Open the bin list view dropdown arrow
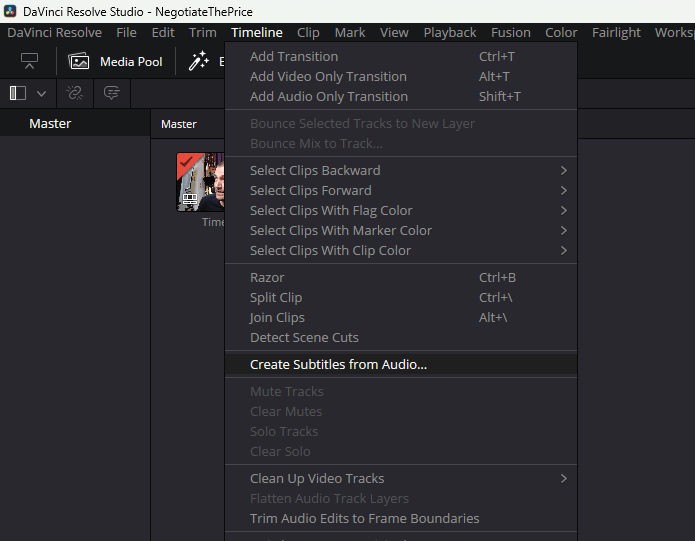695x541 pixels. (41, 93)
